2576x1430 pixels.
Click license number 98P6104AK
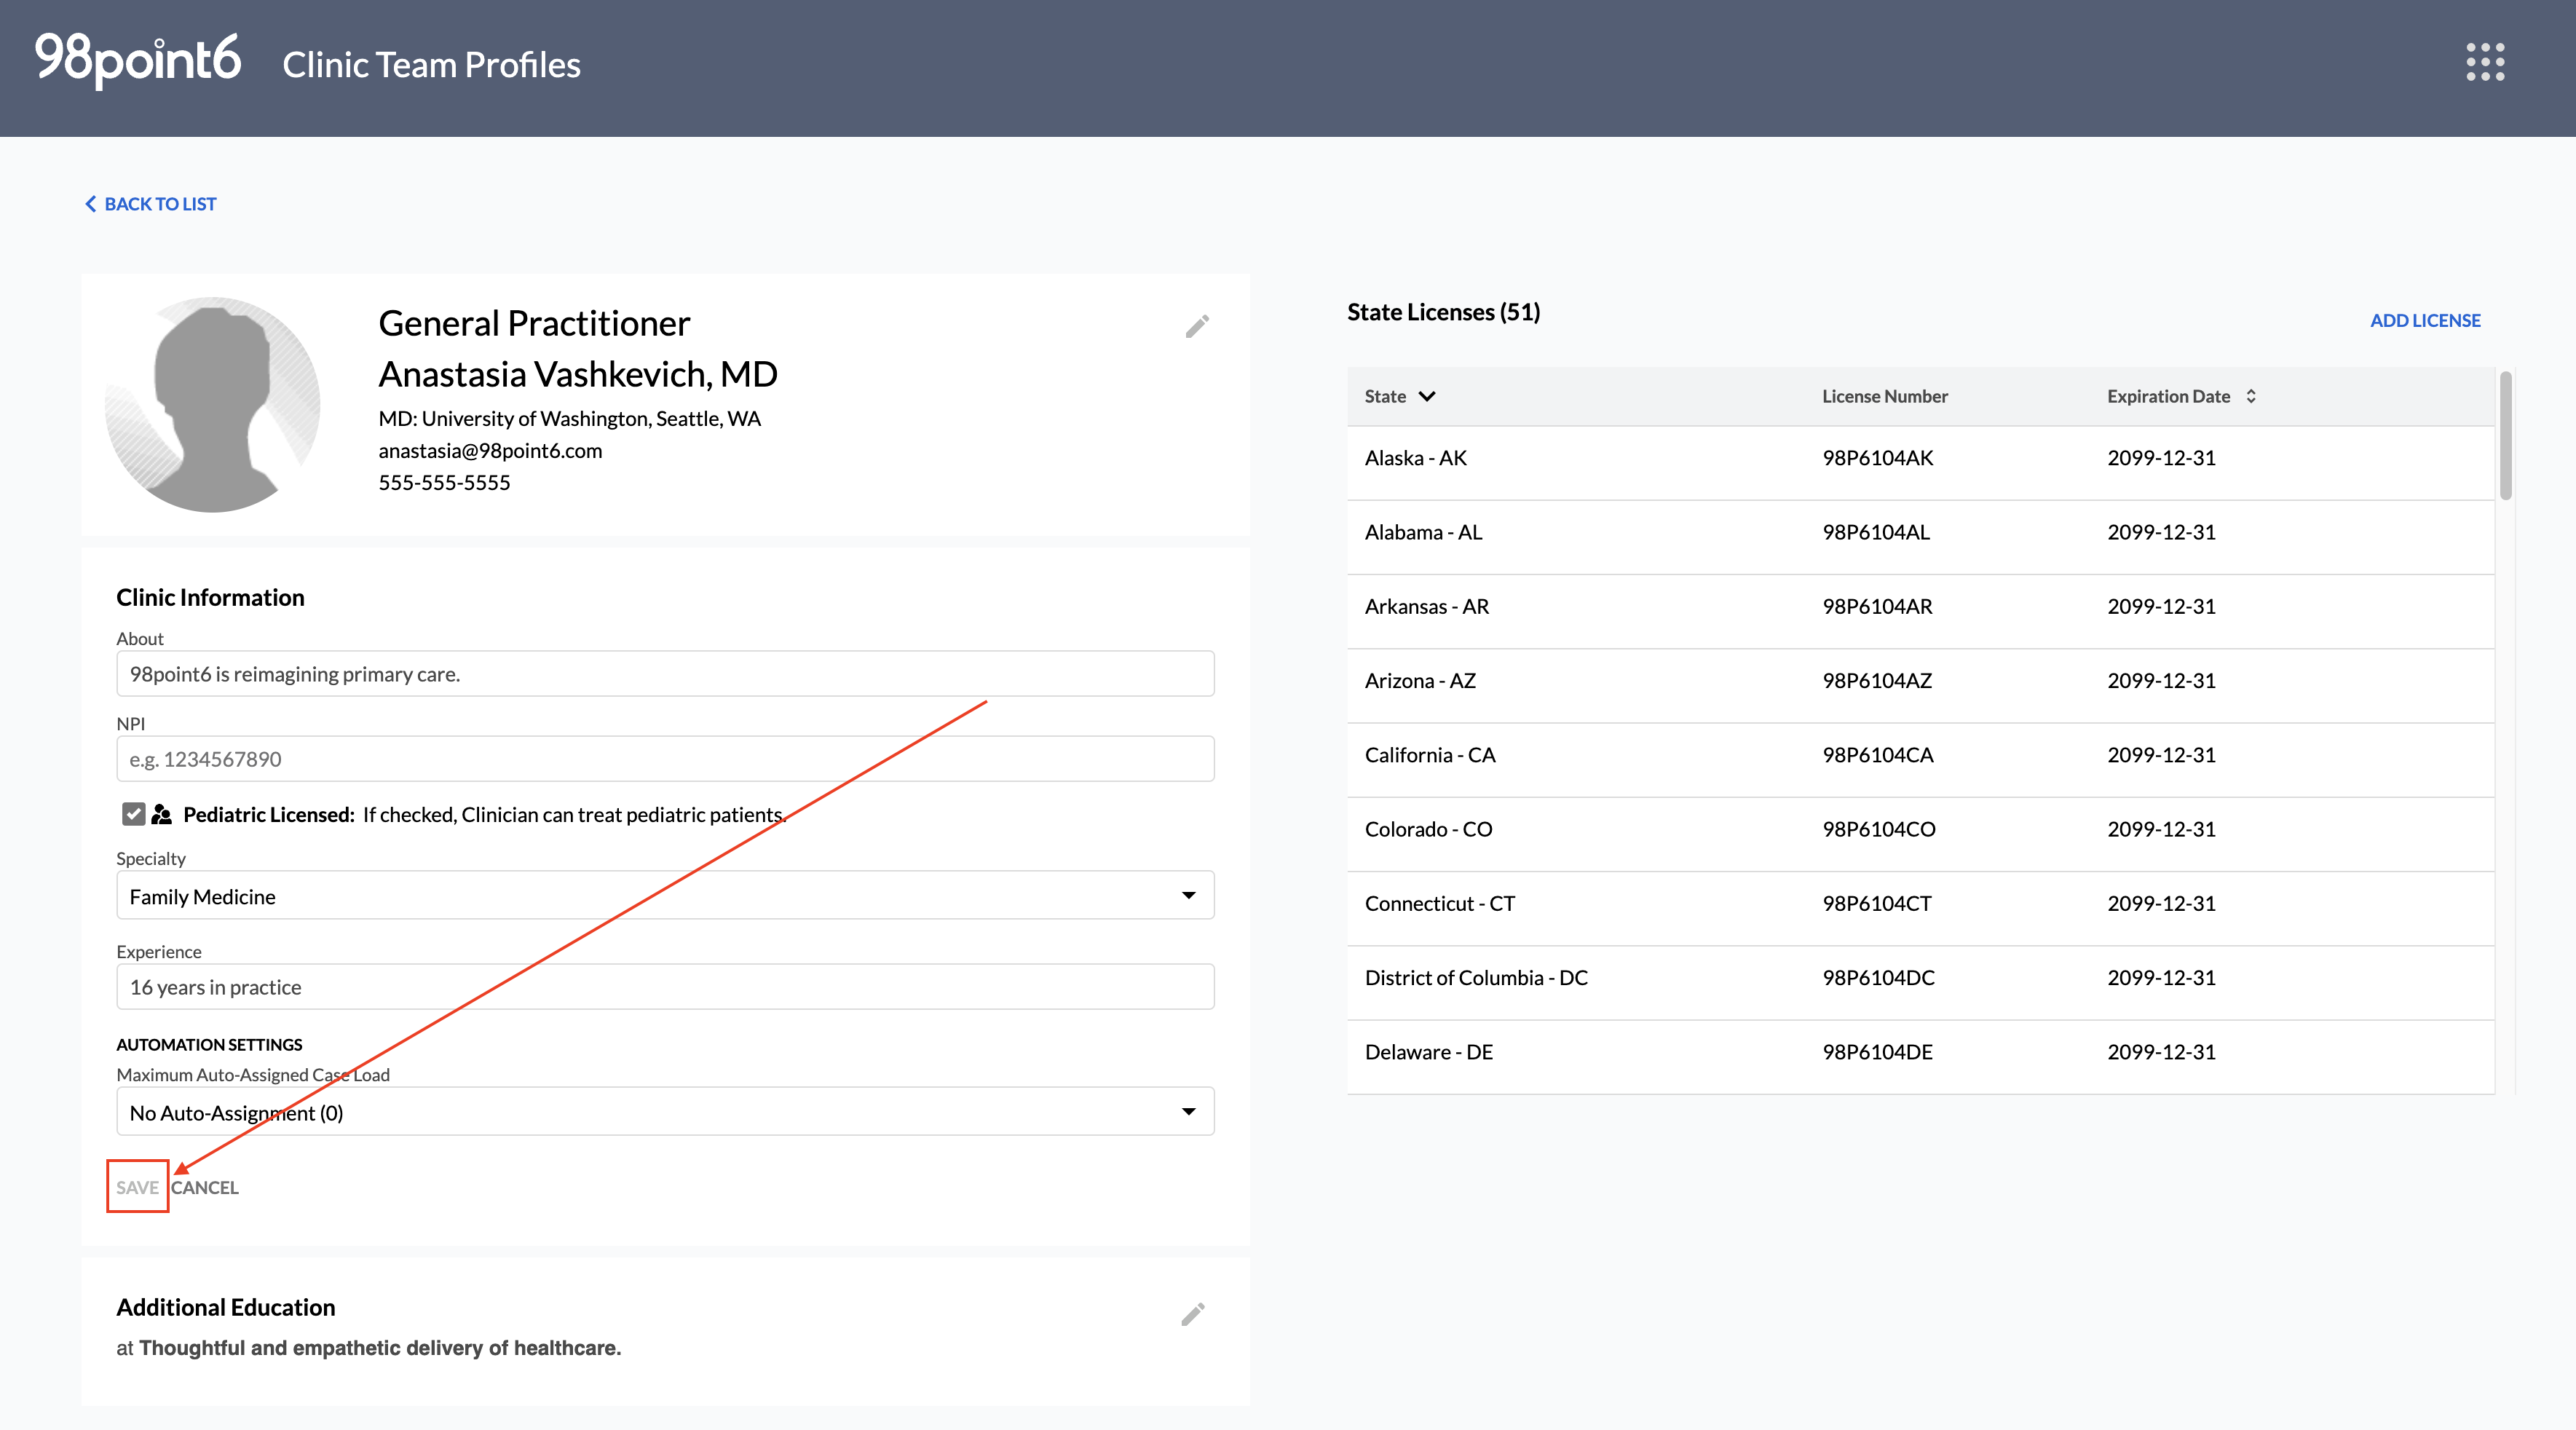click(1877, 458)
